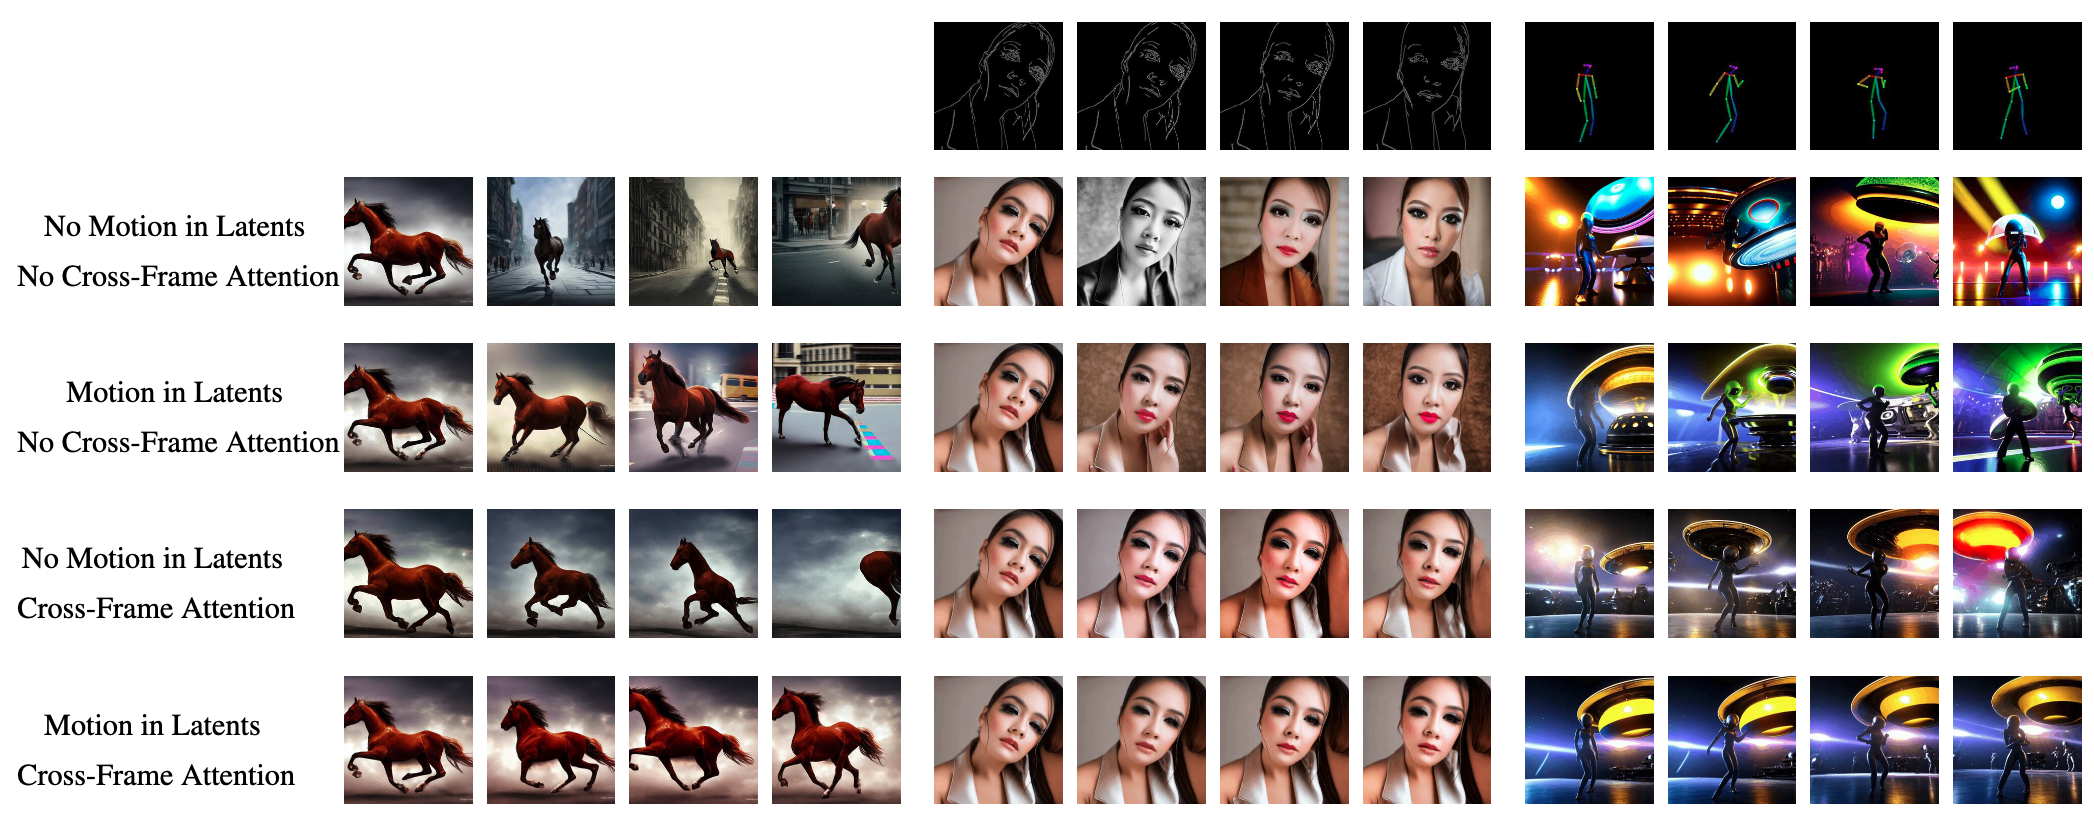Screen dimensions: 2094x817
Task: Open the dancer silhouette with purple crowd image
Action: click(1874, 241)
